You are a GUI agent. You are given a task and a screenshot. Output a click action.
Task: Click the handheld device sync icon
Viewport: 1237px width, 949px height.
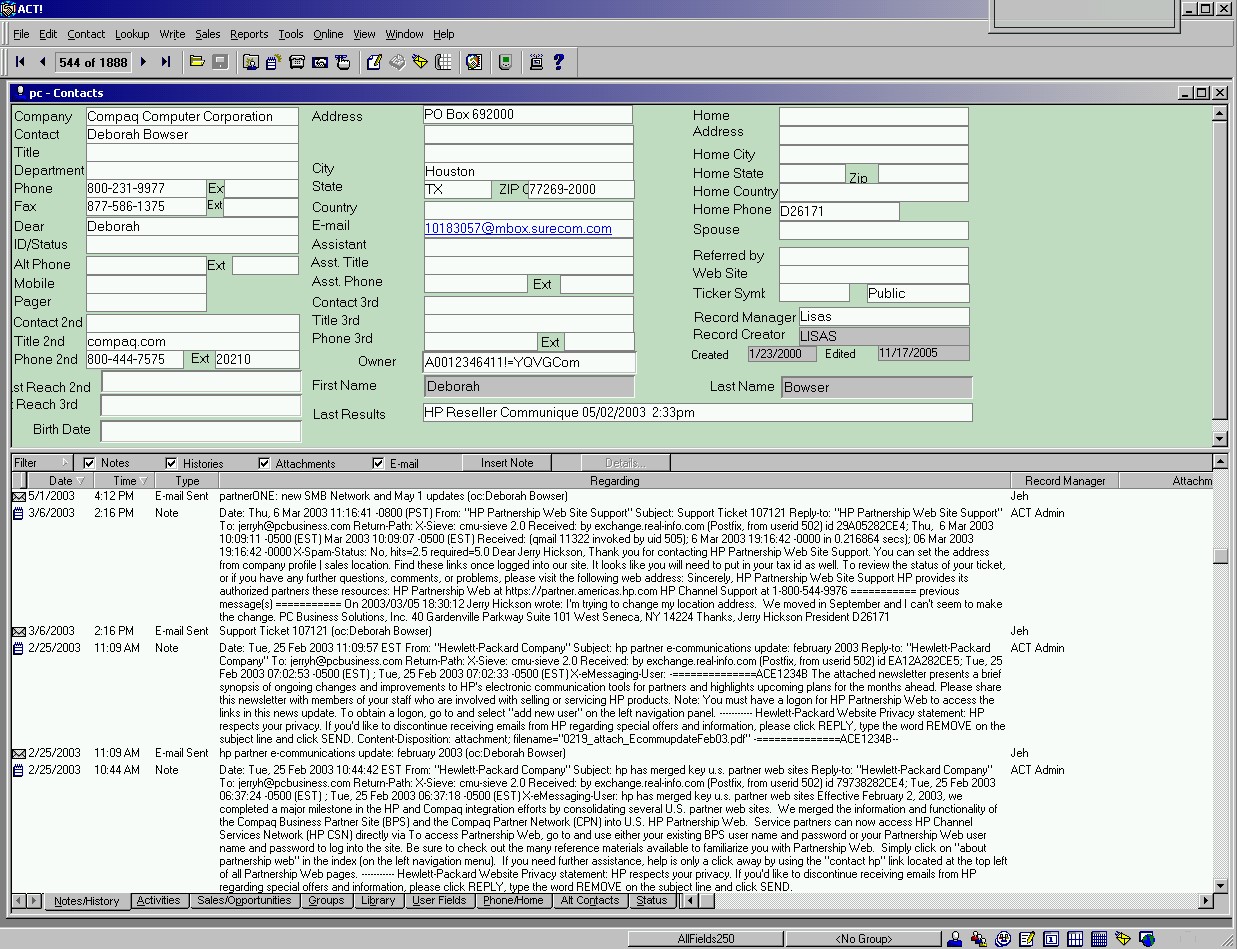505,62
